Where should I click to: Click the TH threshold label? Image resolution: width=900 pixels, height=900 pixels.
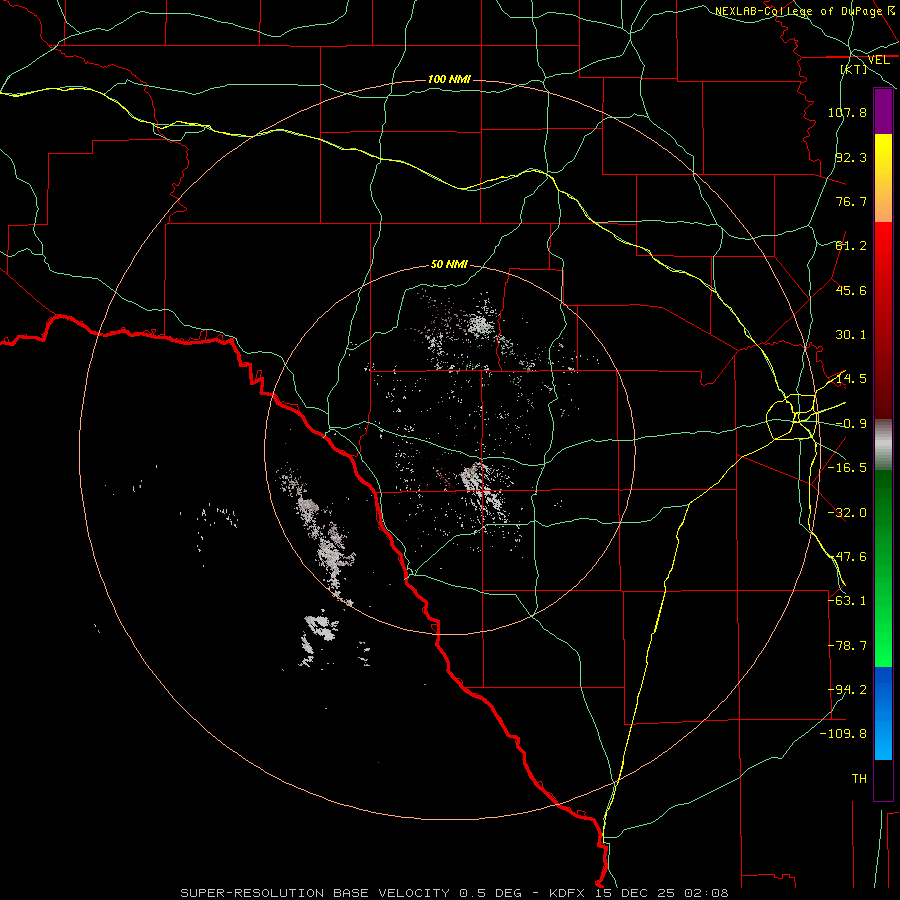(x=859, y=779)
